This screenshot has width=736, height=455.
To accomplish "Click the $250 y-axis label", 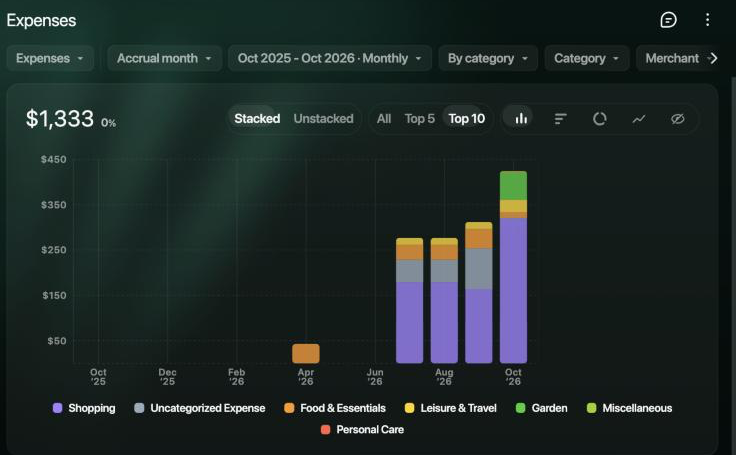I will (54, 250).
